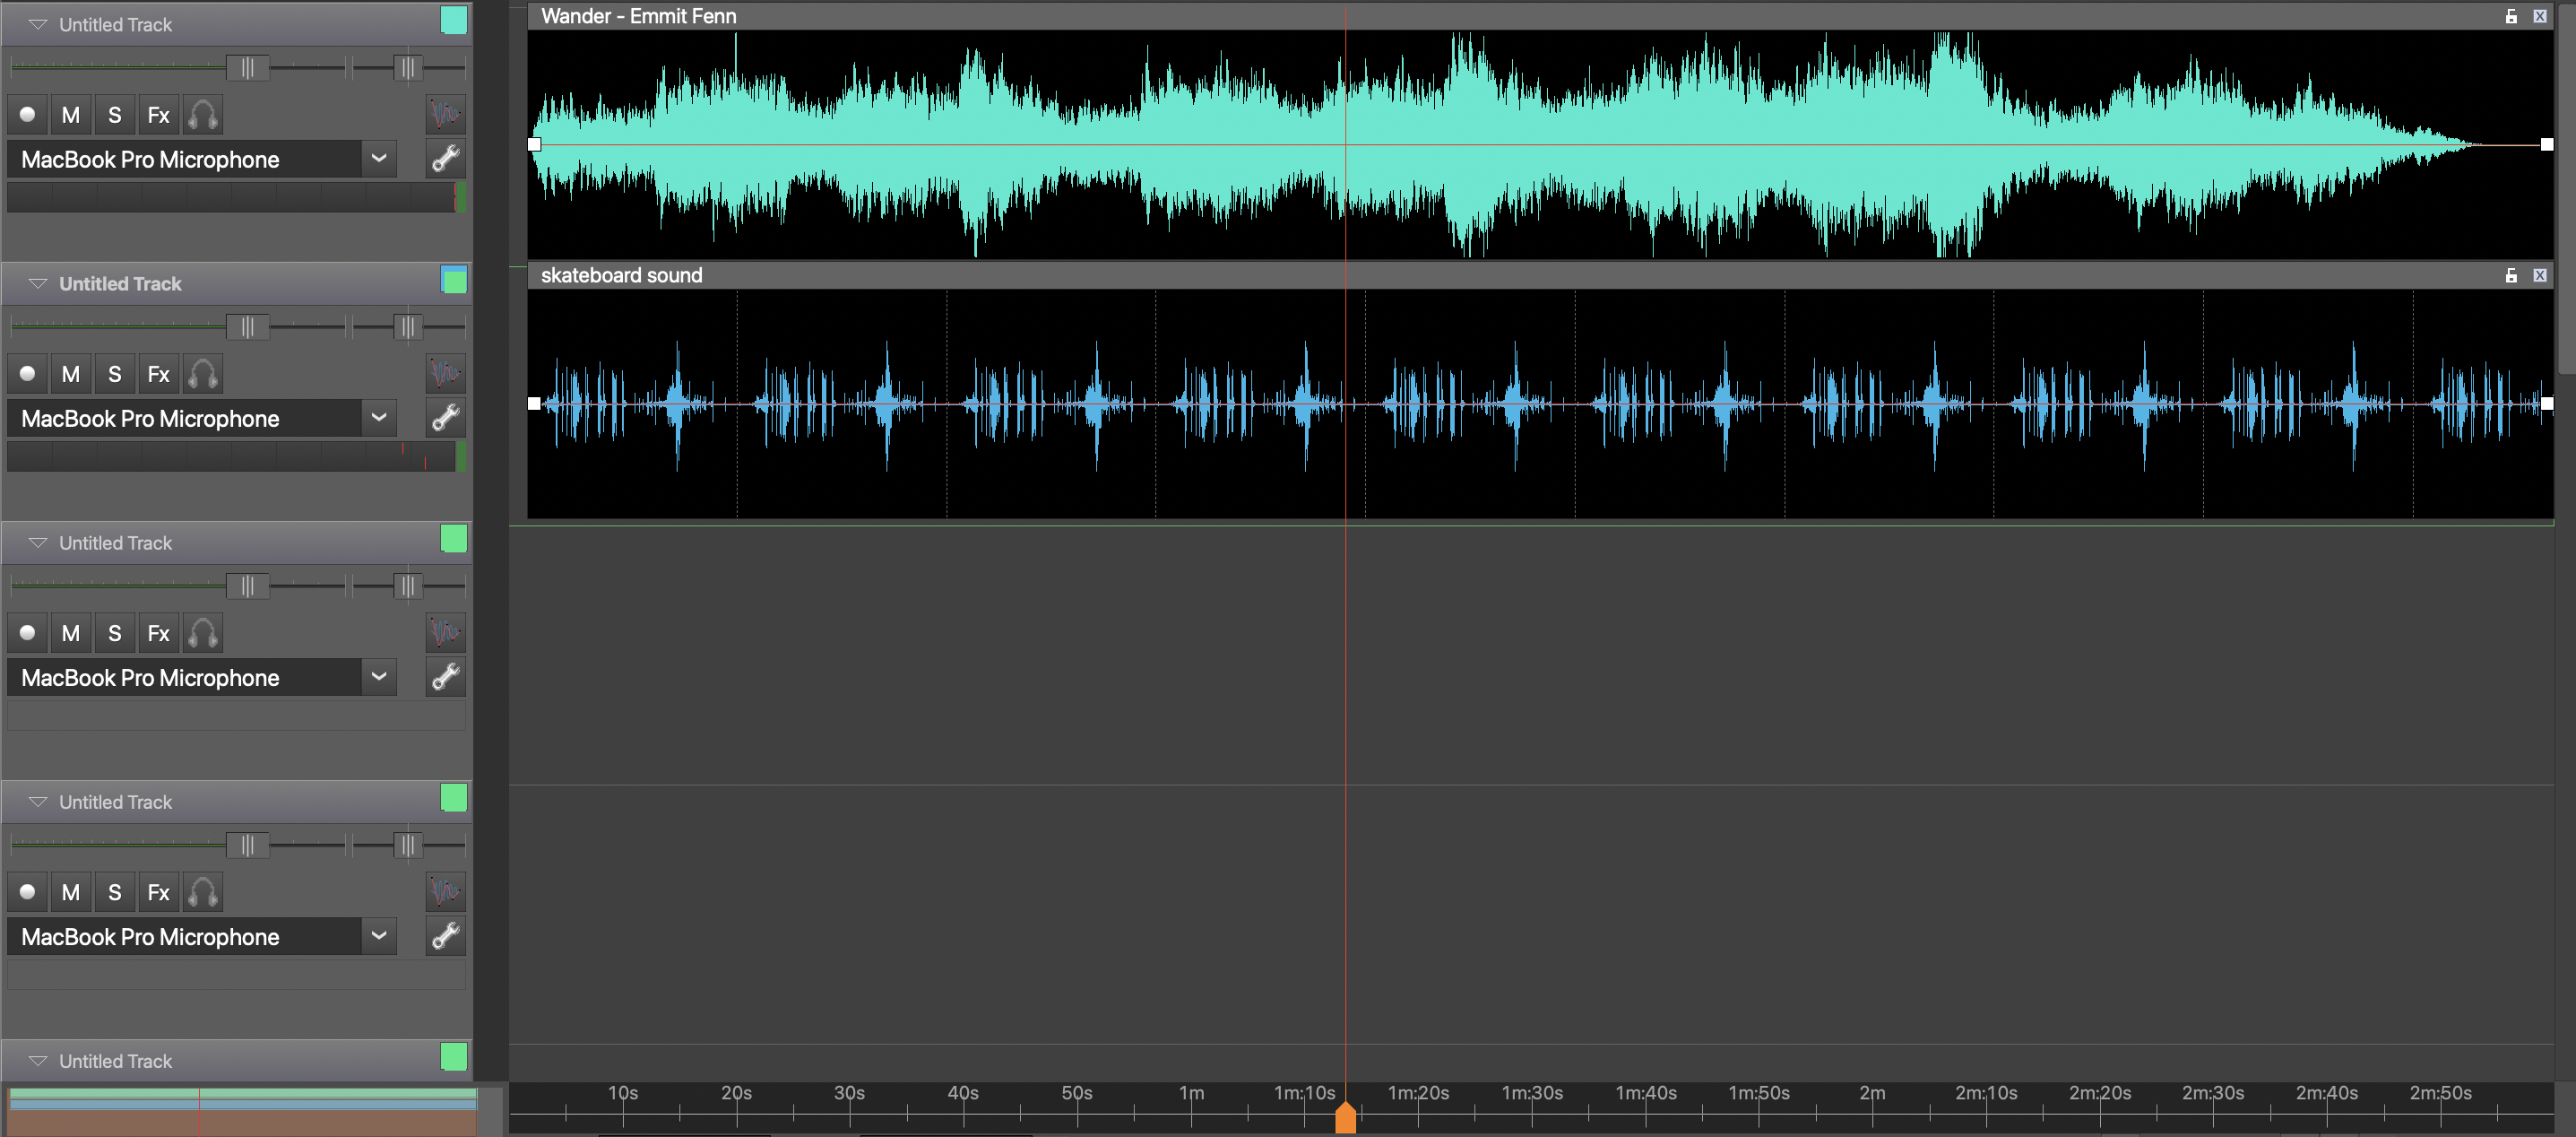This screenshot has height=1137, width=2576.
Task: Arm recording on the third track
Action: 28,633
